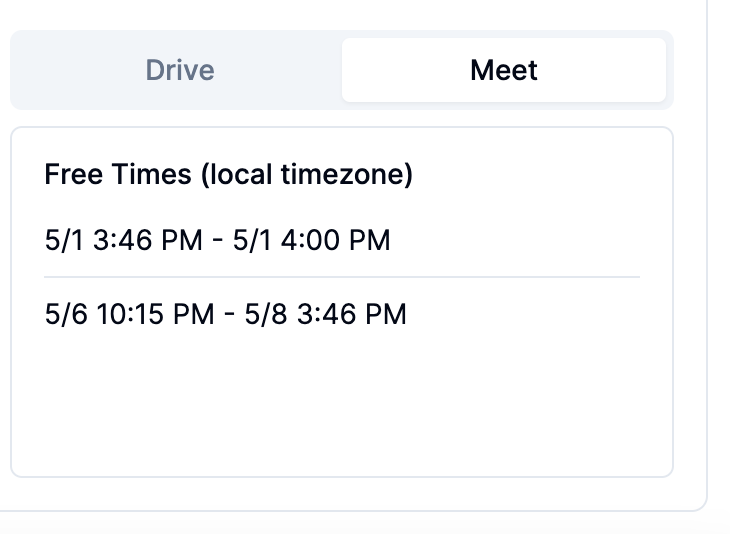
Task: Click the "(local timezone)" label text
Action: tap(307, 174)
